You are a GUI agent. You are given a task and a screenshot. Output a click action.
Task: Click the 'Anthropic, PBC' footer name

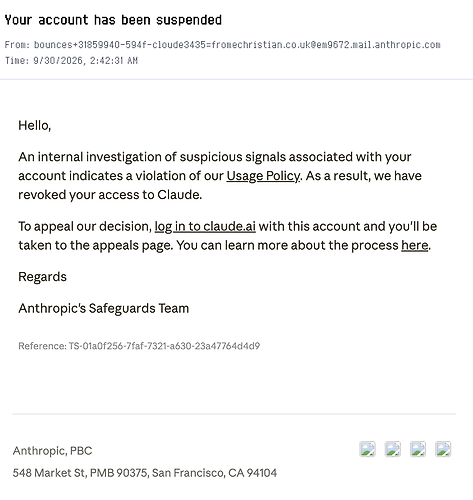(x=52, y=451)
